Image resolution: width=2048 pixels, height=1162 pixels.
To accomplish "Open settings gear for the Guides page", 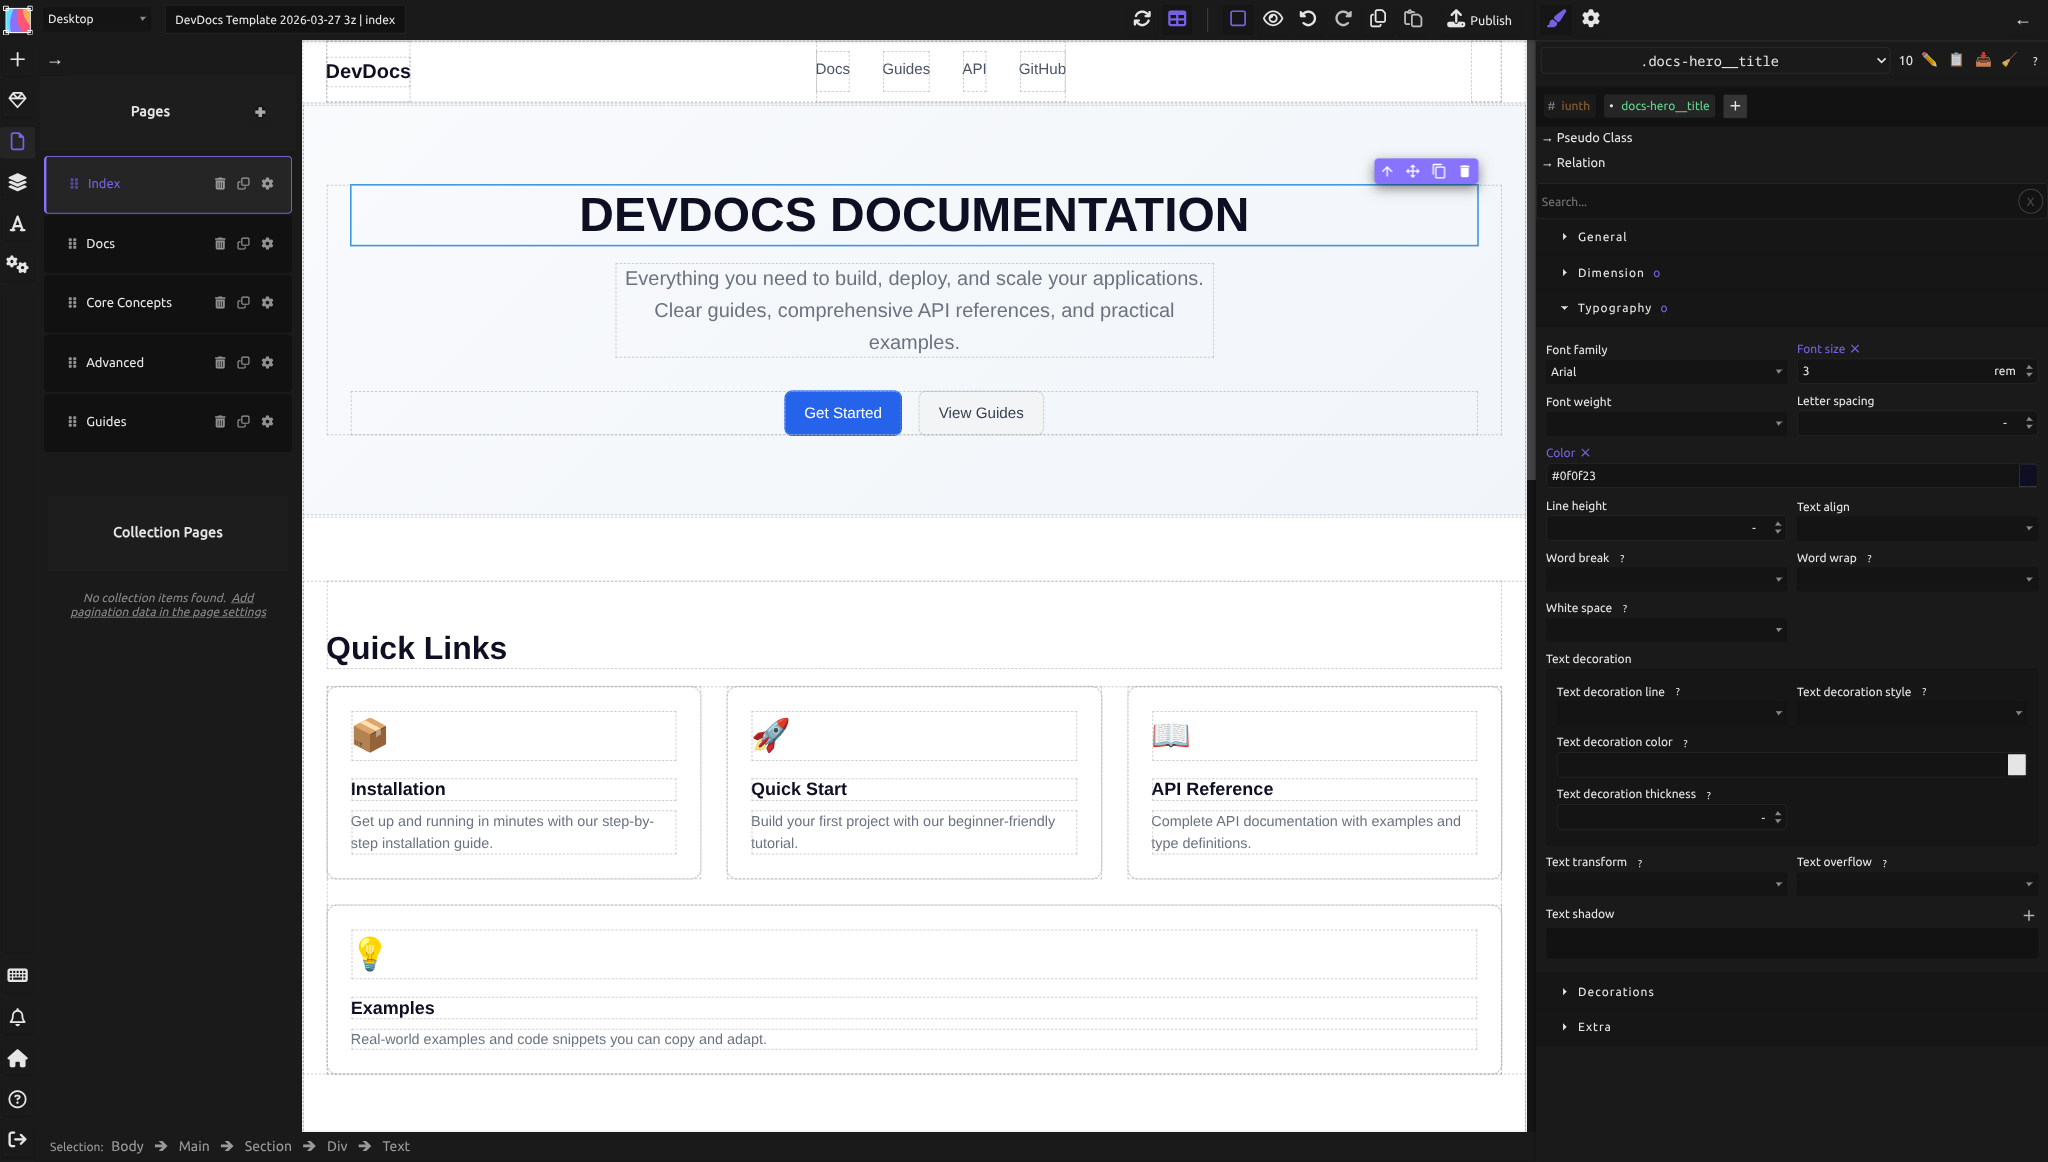I will (x=268, y=421).
